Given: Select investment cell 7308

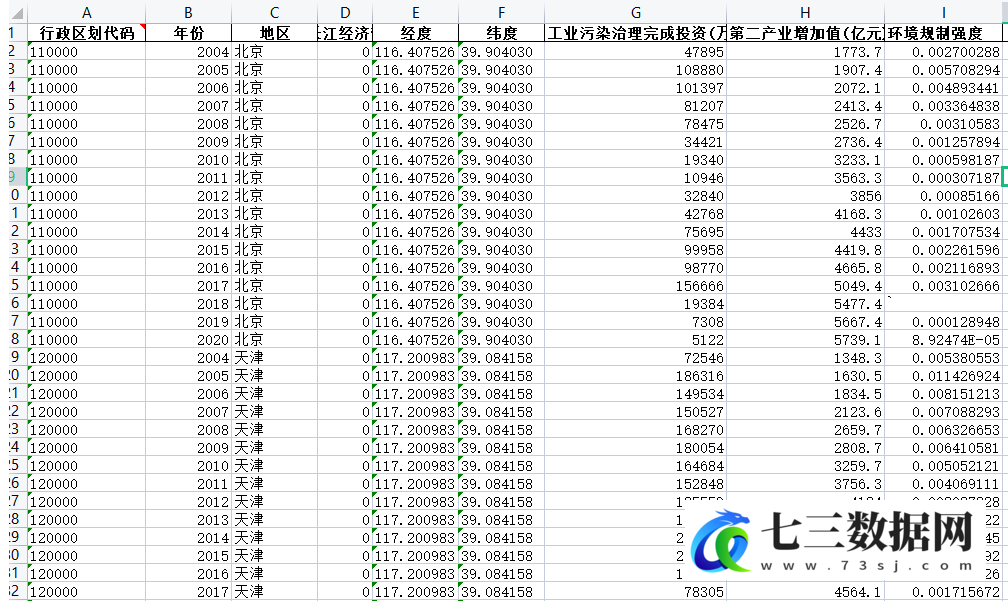Looking at the screenshot, I should 636,322.
